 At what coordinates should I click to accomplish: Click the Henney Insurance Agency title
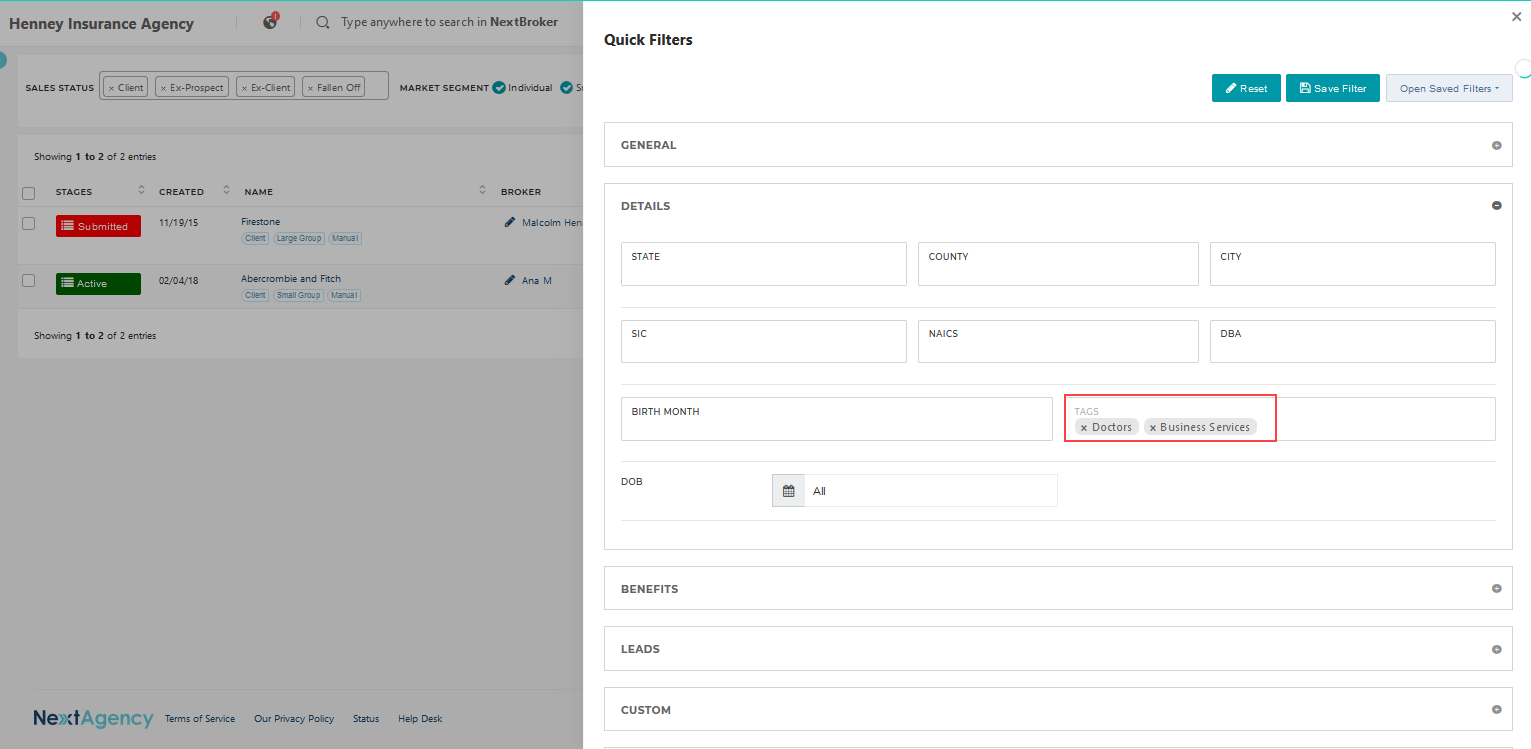pyautogui.click(x=101, y=23)
